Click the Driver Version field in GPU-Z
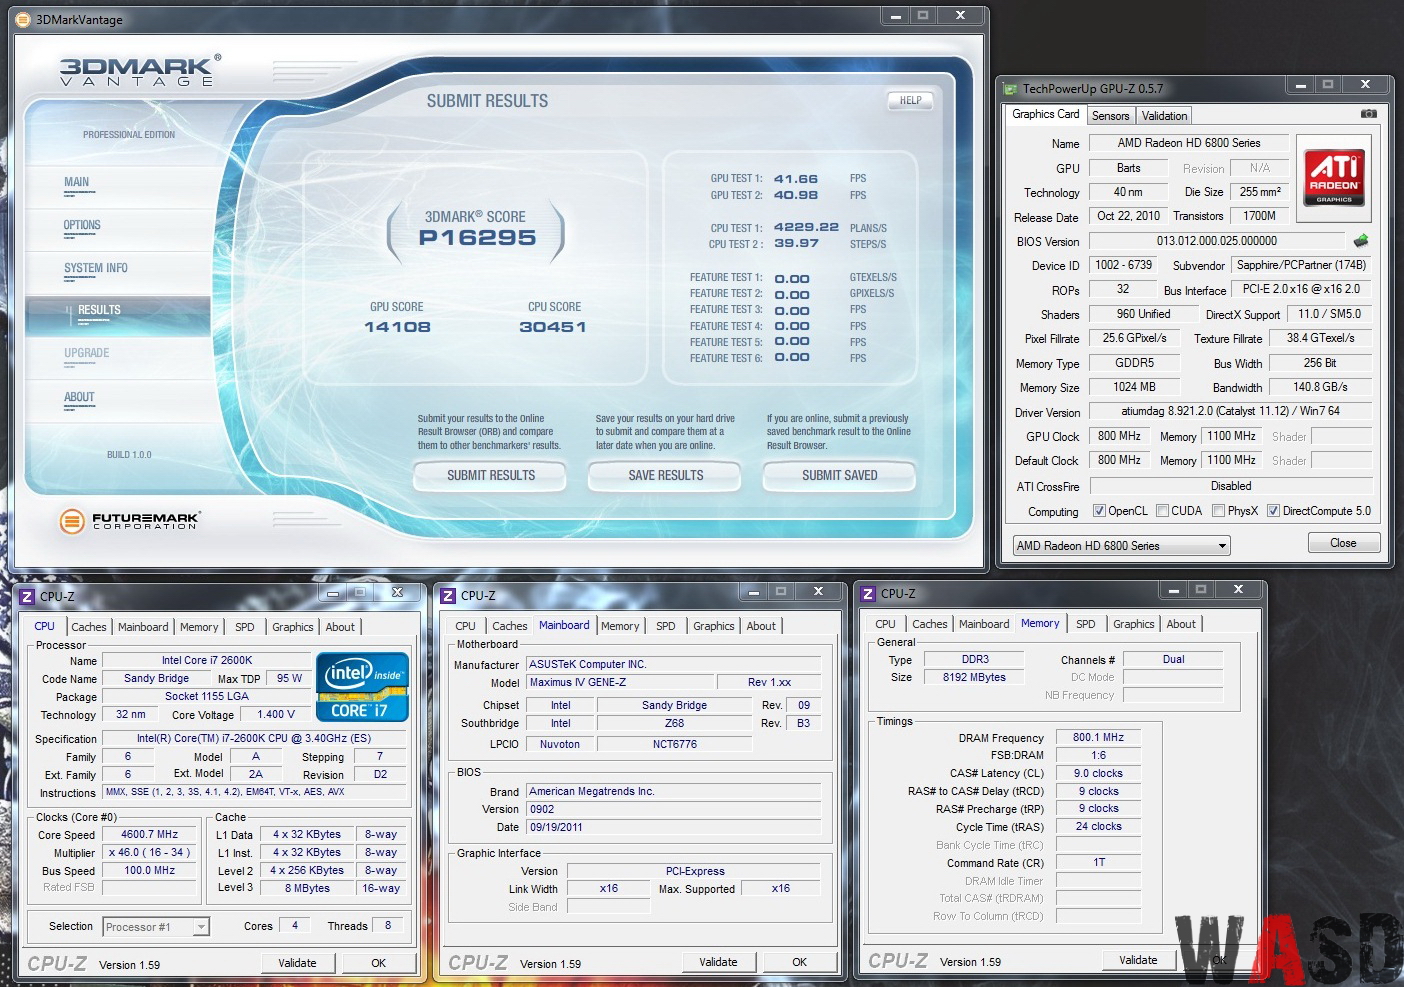Screen dimensions: 1404x987 pos(1230,411)
